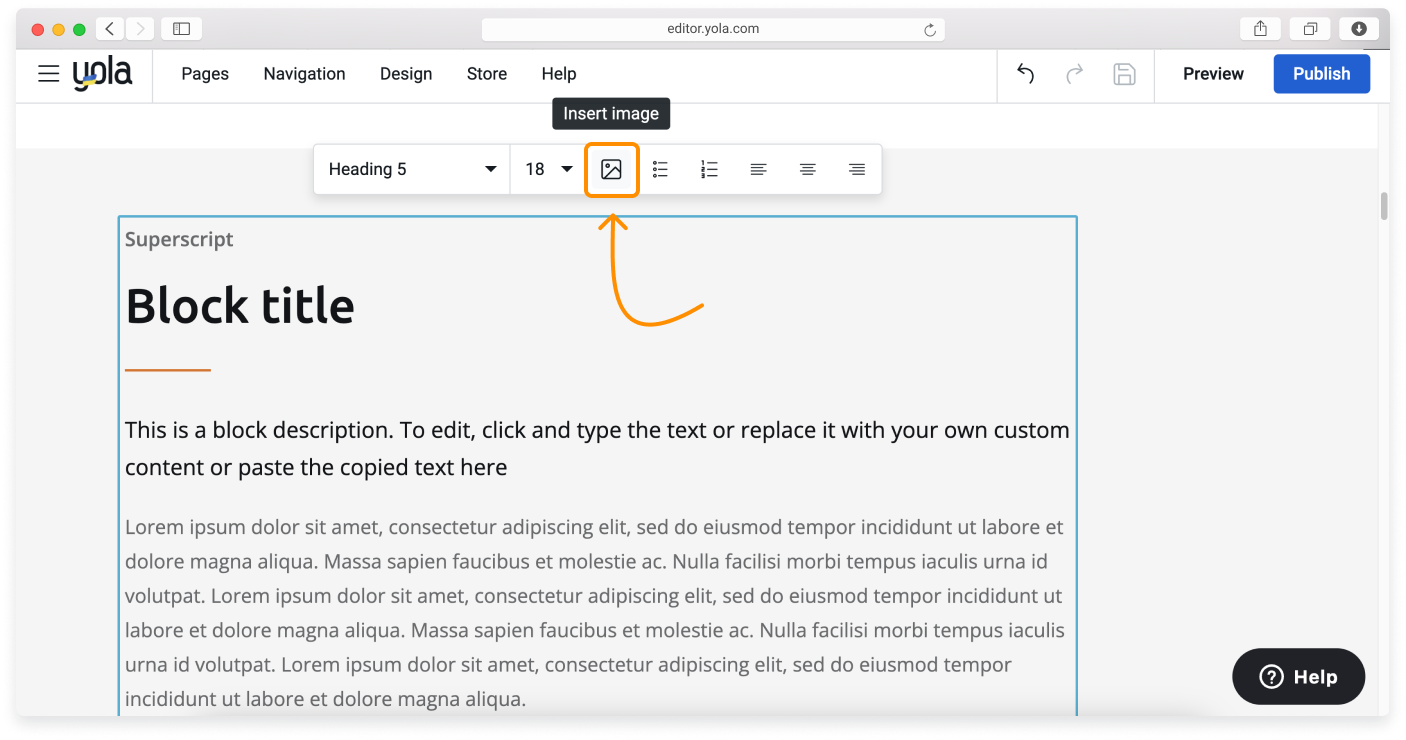This screenshot has height=740, width=1406.
Task: Toggle the Safari sidebar
Action: [181, 29]
